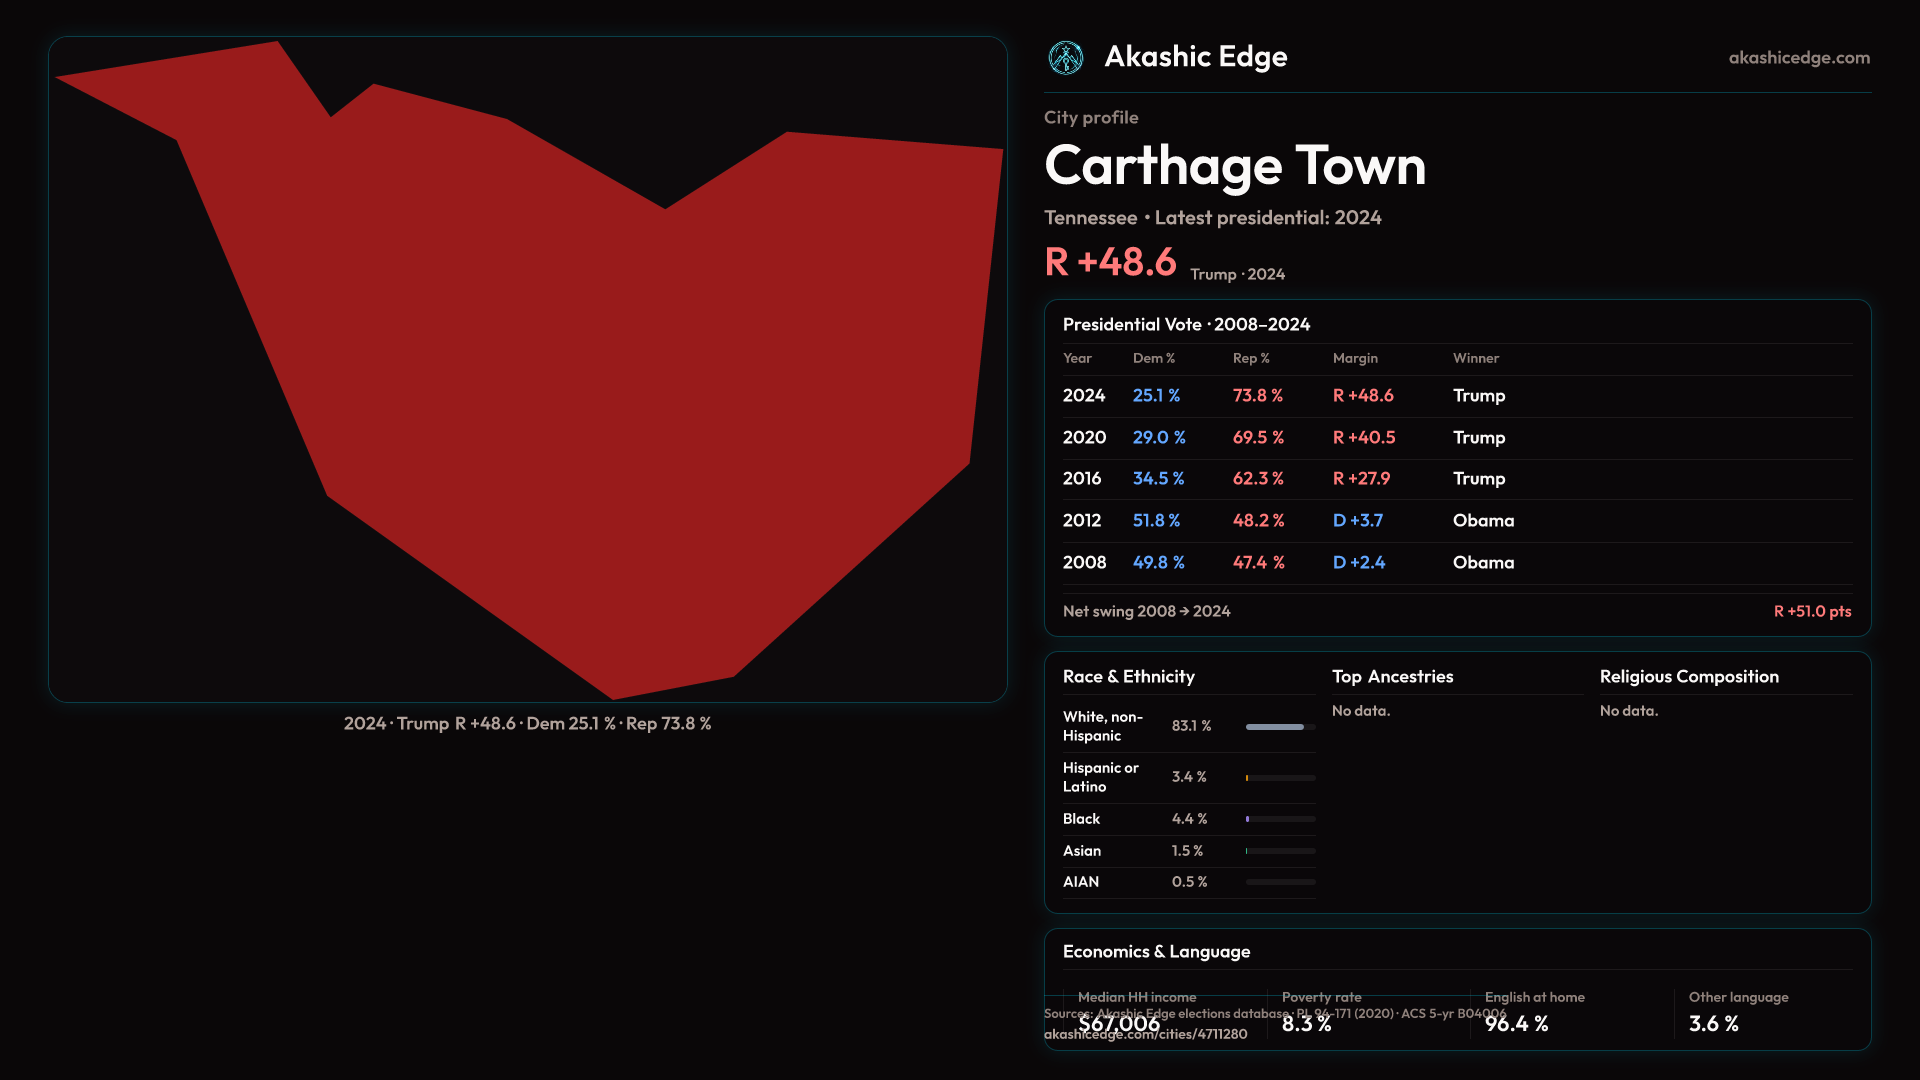Click the Net swing R +51.0 pts value
The height and width of the screenshot is (1080, 1920).
tap(1811, 611)
